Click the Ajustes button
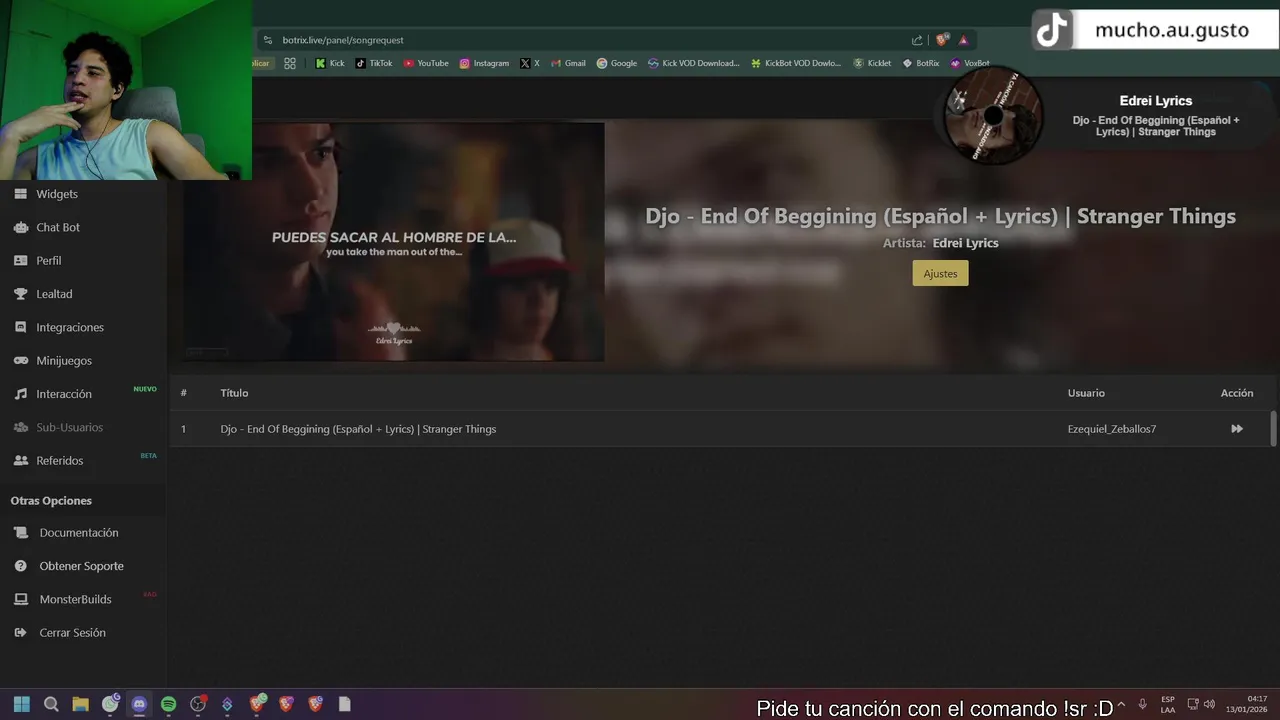 940,273
